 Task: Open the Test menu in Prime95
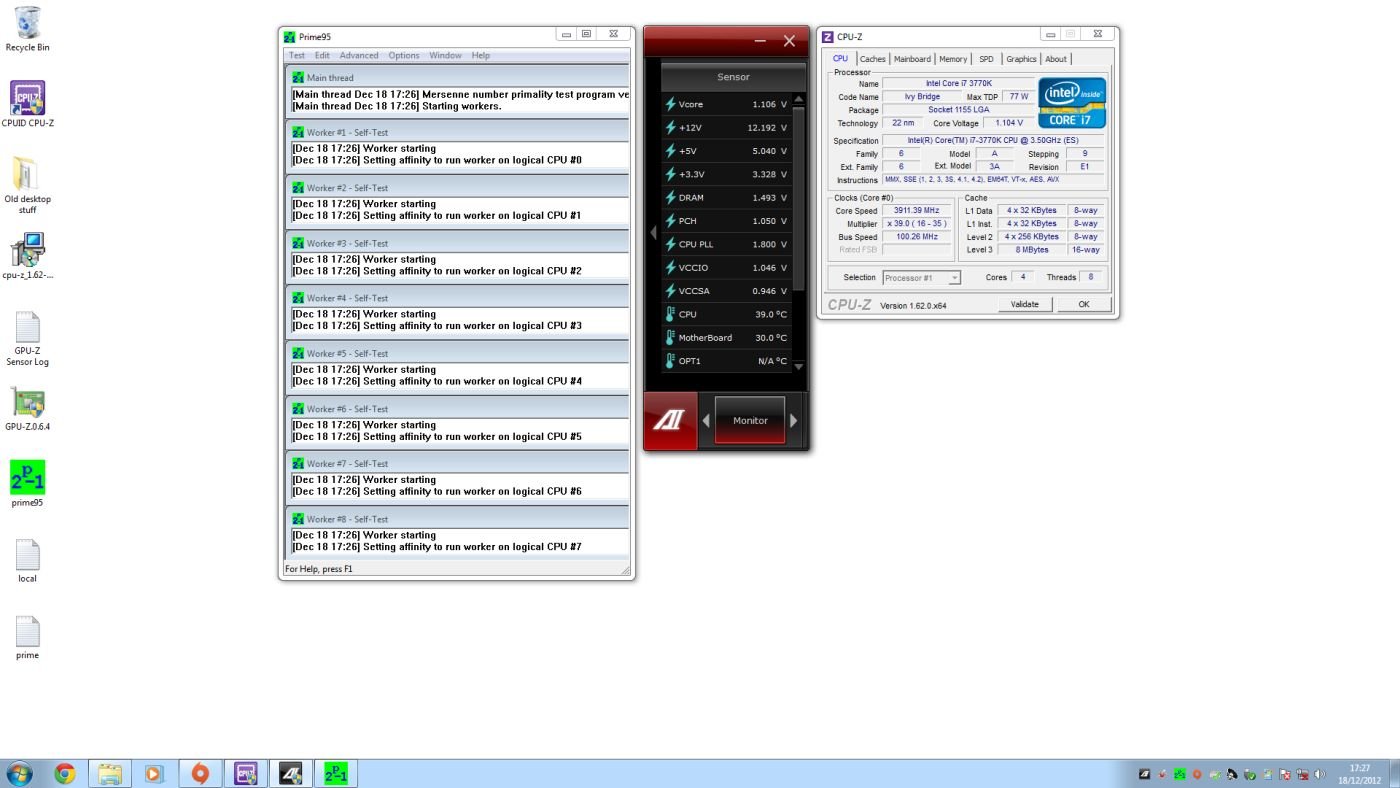coord(297,56)
